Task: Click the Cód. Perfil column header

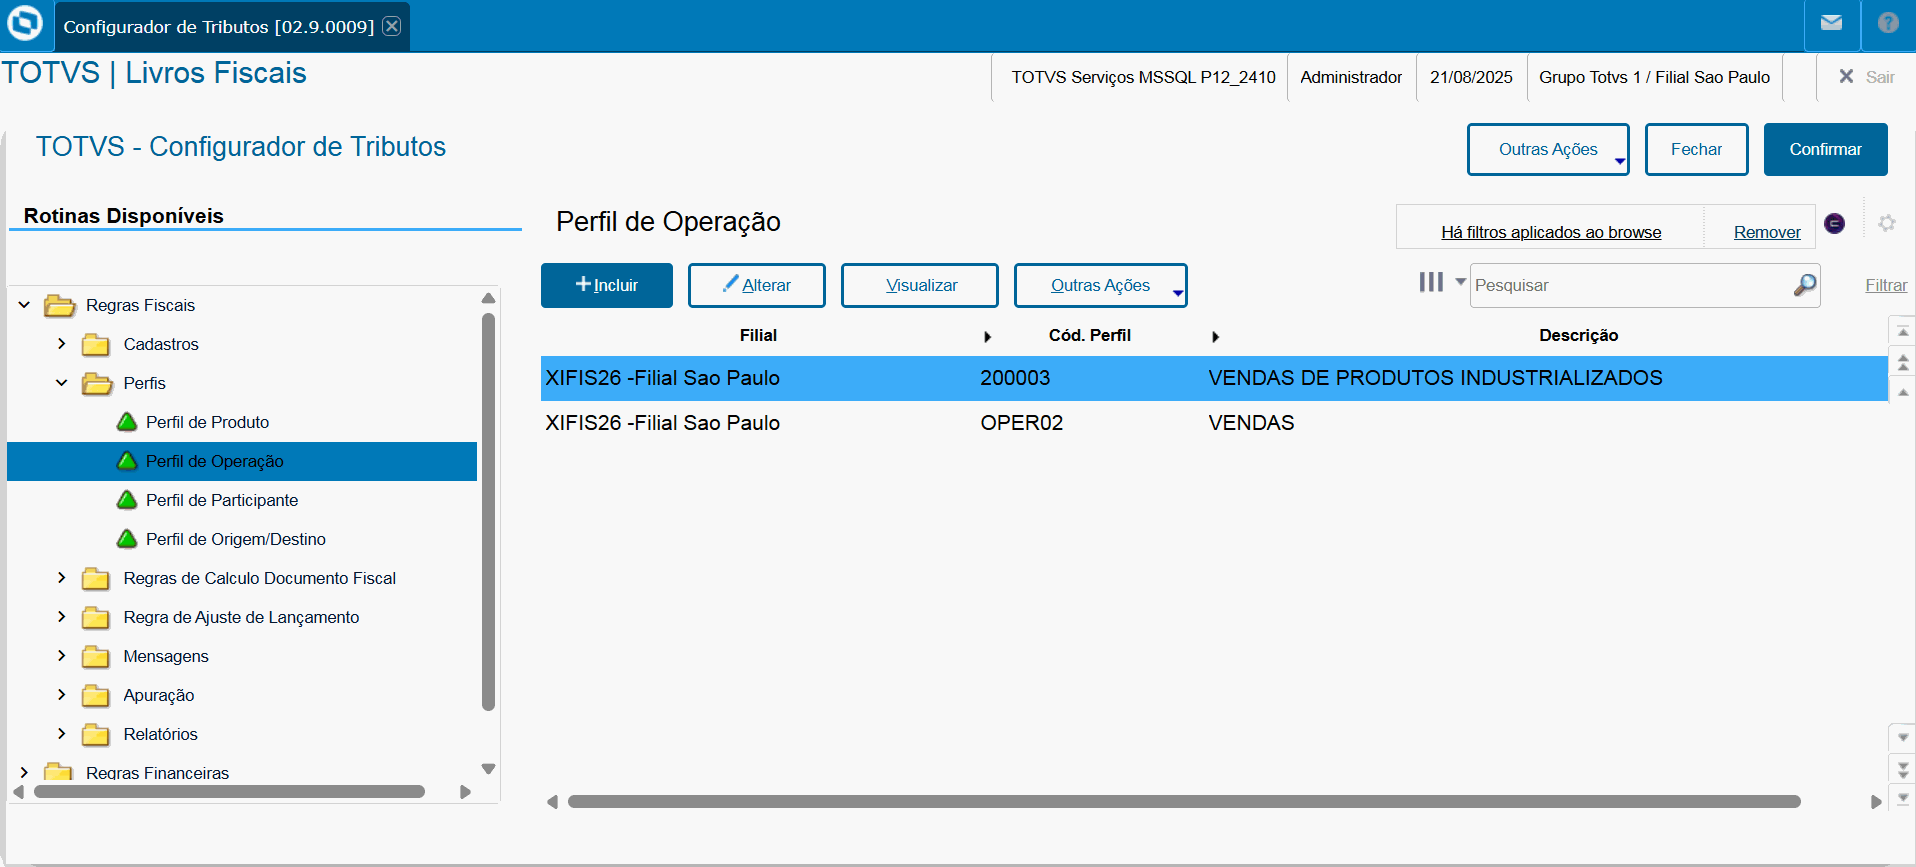Action: coord(1090,336)
